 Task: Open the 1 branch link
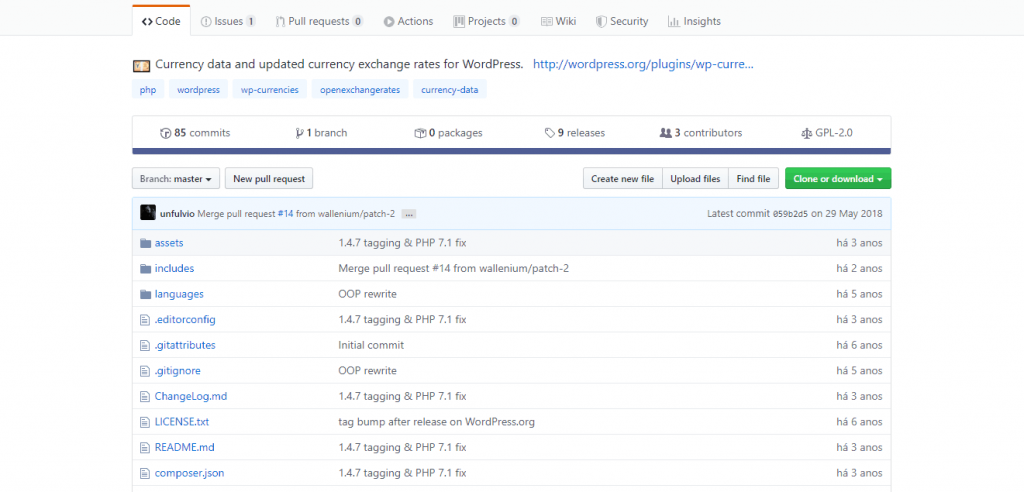(321, 133)
